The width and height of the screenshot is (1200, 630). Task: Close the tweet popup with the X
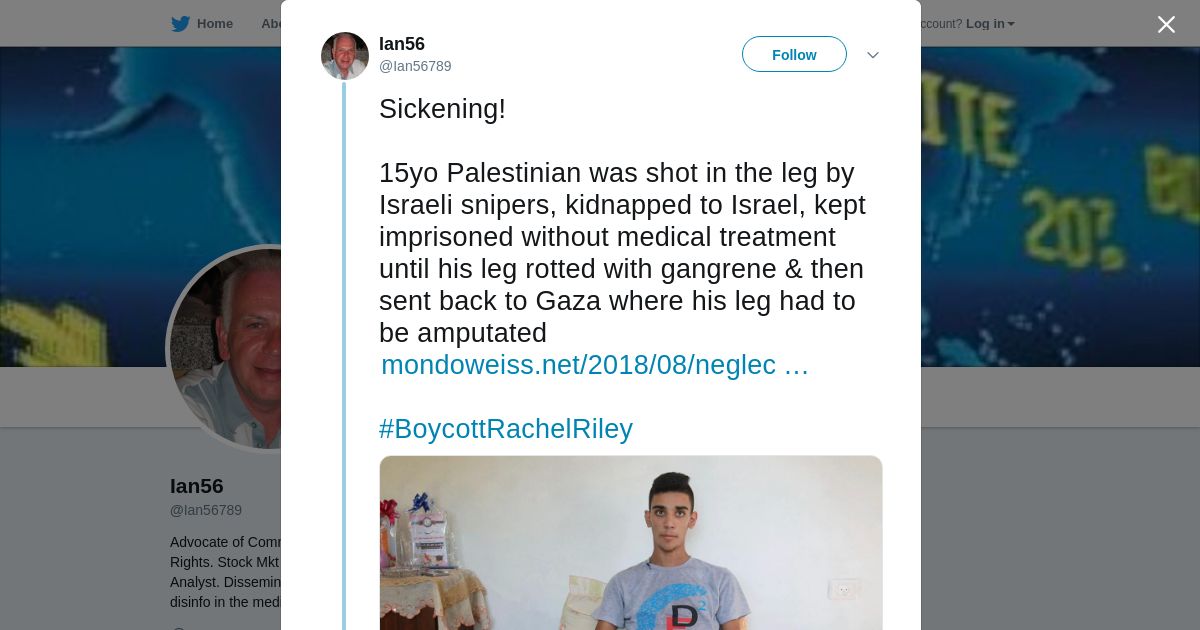1166,25
